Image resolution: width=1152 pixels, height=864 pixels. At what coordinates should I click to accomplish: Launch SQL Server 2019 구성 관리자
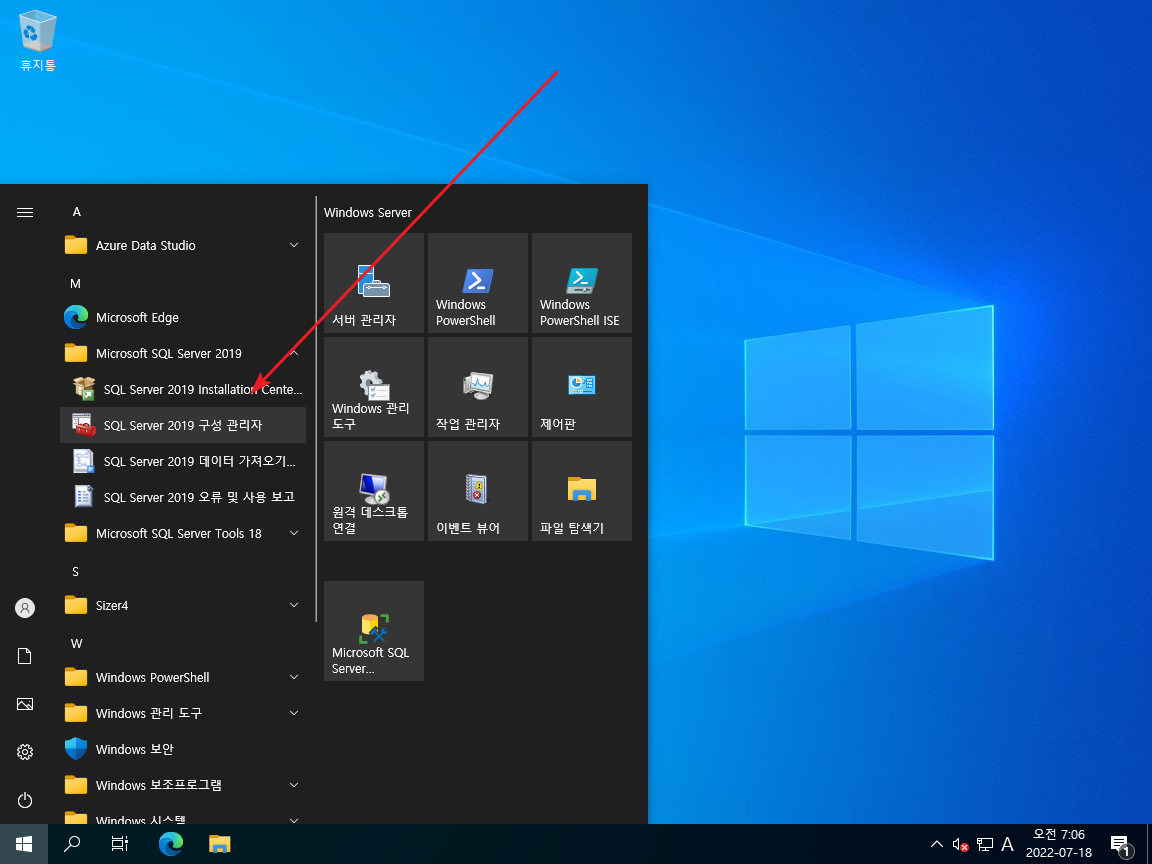click(x=183, y=425)
